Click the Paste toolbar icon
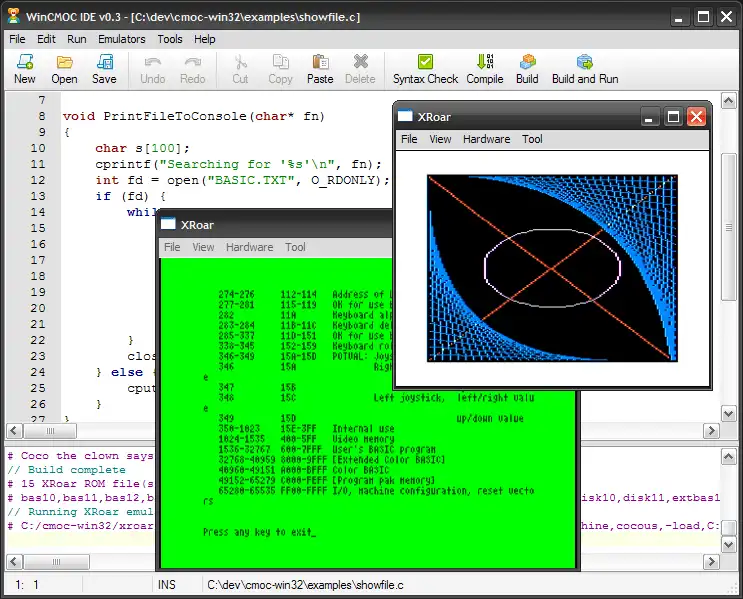 320,68
